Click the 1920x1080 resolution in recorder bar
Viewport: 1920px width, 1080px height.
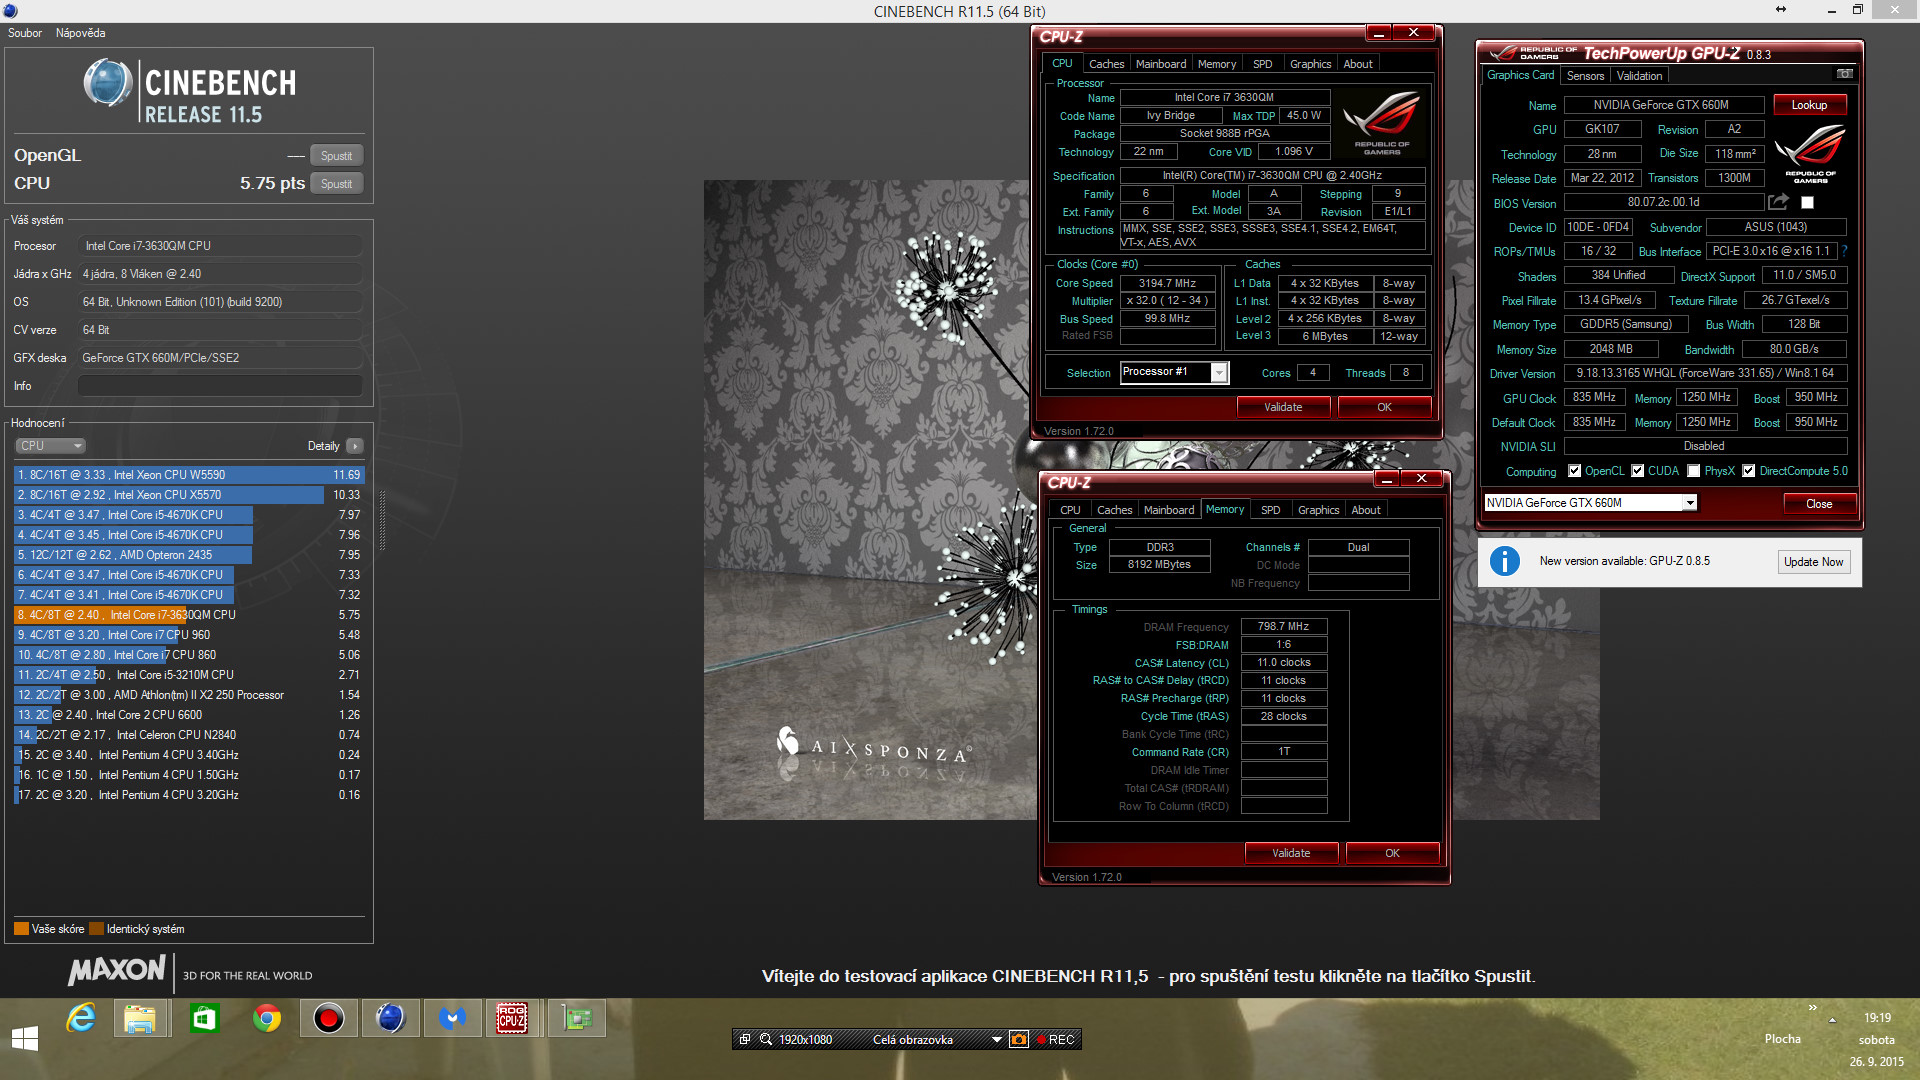(805, 1040)
